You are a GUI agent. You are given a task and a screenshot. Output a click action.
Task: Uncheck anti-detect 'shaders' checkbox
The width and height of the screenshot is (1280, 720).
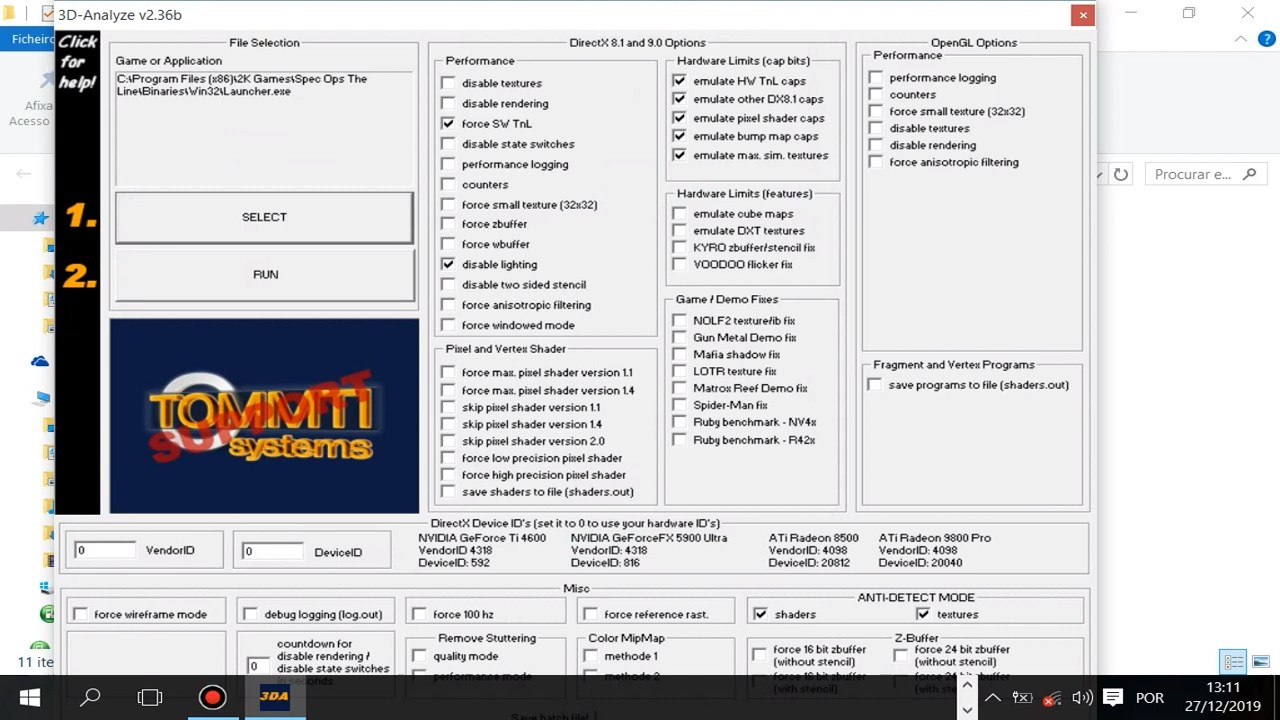tap(761, 614)
